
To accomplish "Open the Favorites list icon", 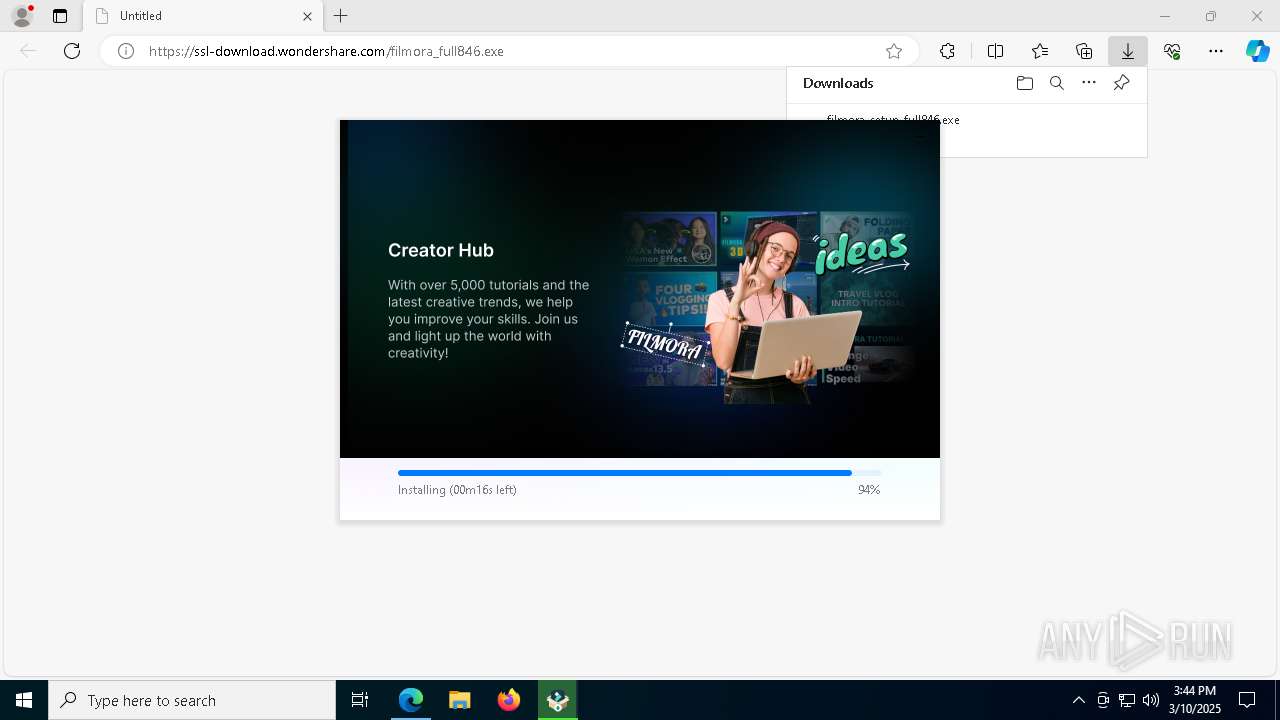I will pos(1040,51).
